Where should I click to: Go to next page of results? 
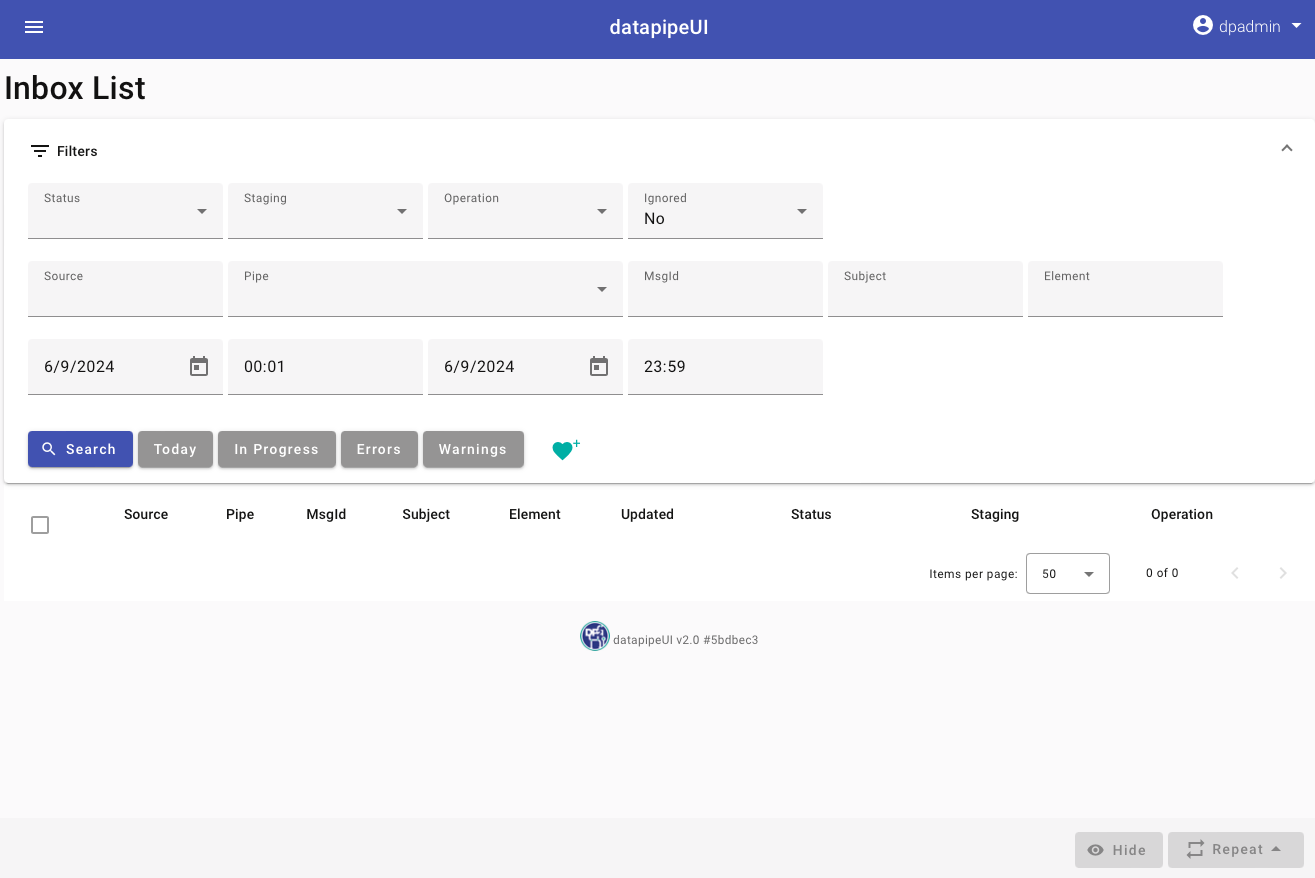point(1283,573)
